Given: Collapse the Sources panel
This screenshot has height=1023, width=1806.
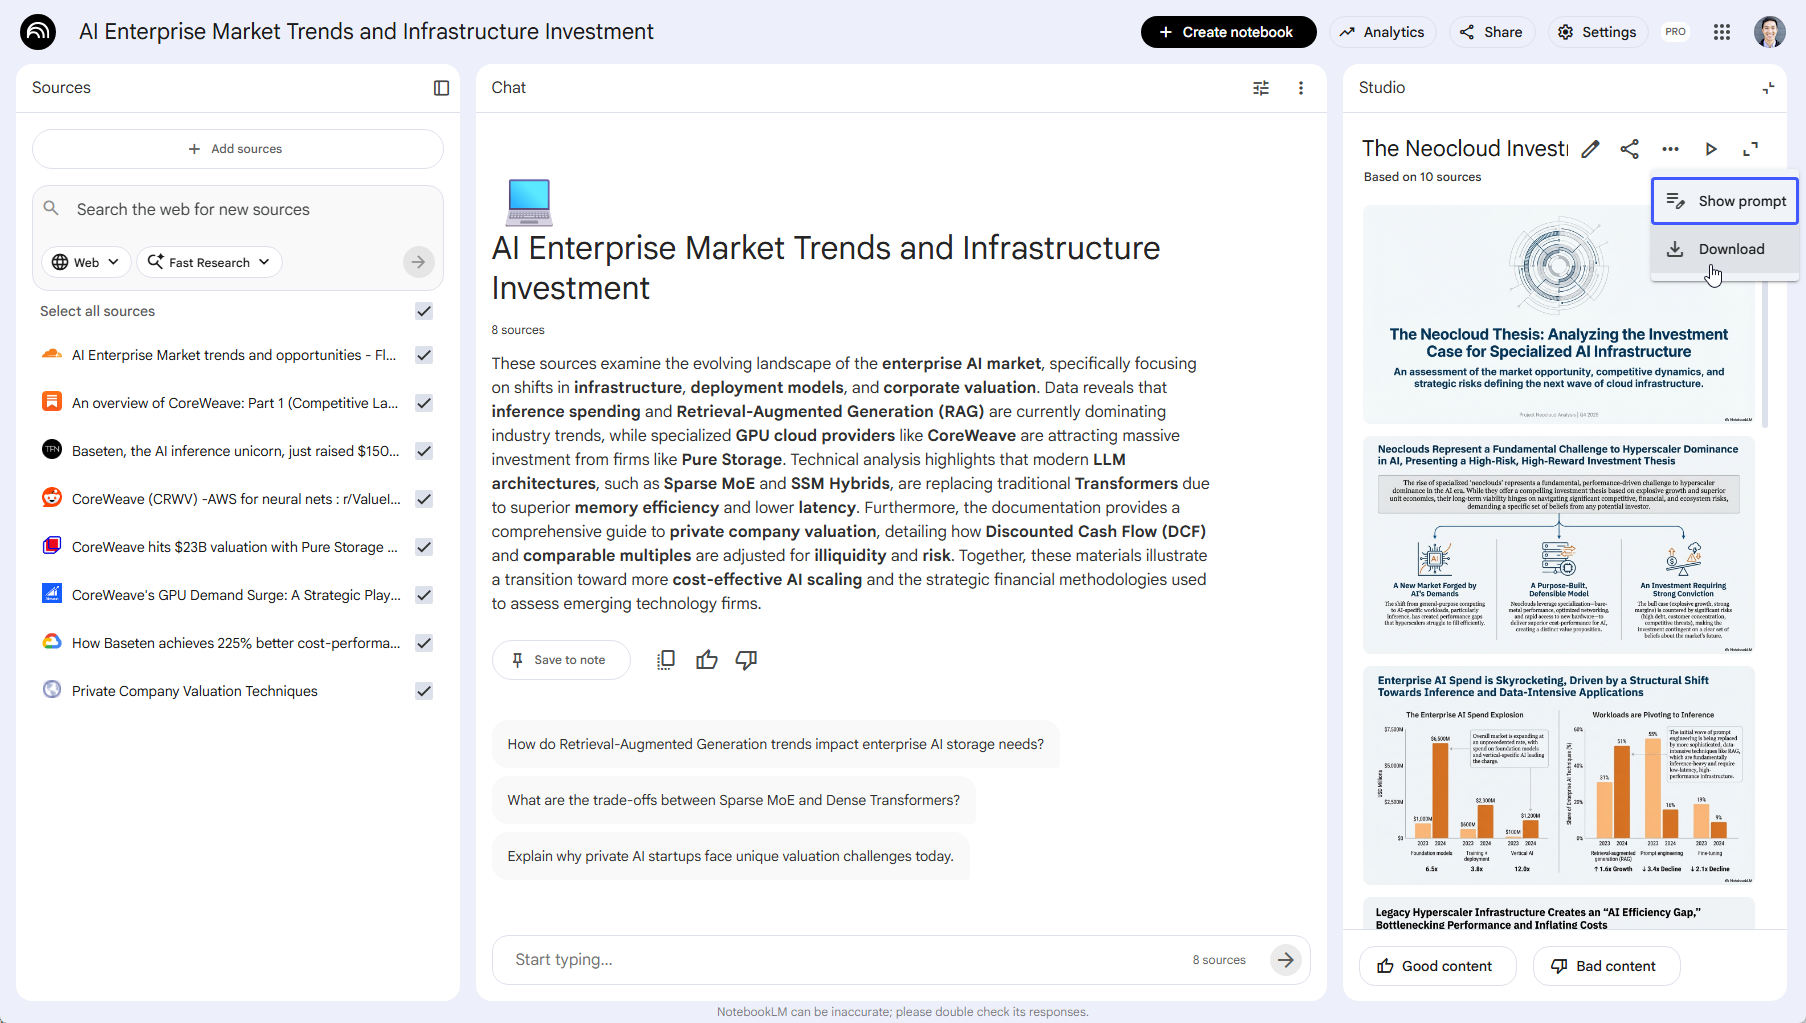Looking at the screenshot, I should coord(441,88).
